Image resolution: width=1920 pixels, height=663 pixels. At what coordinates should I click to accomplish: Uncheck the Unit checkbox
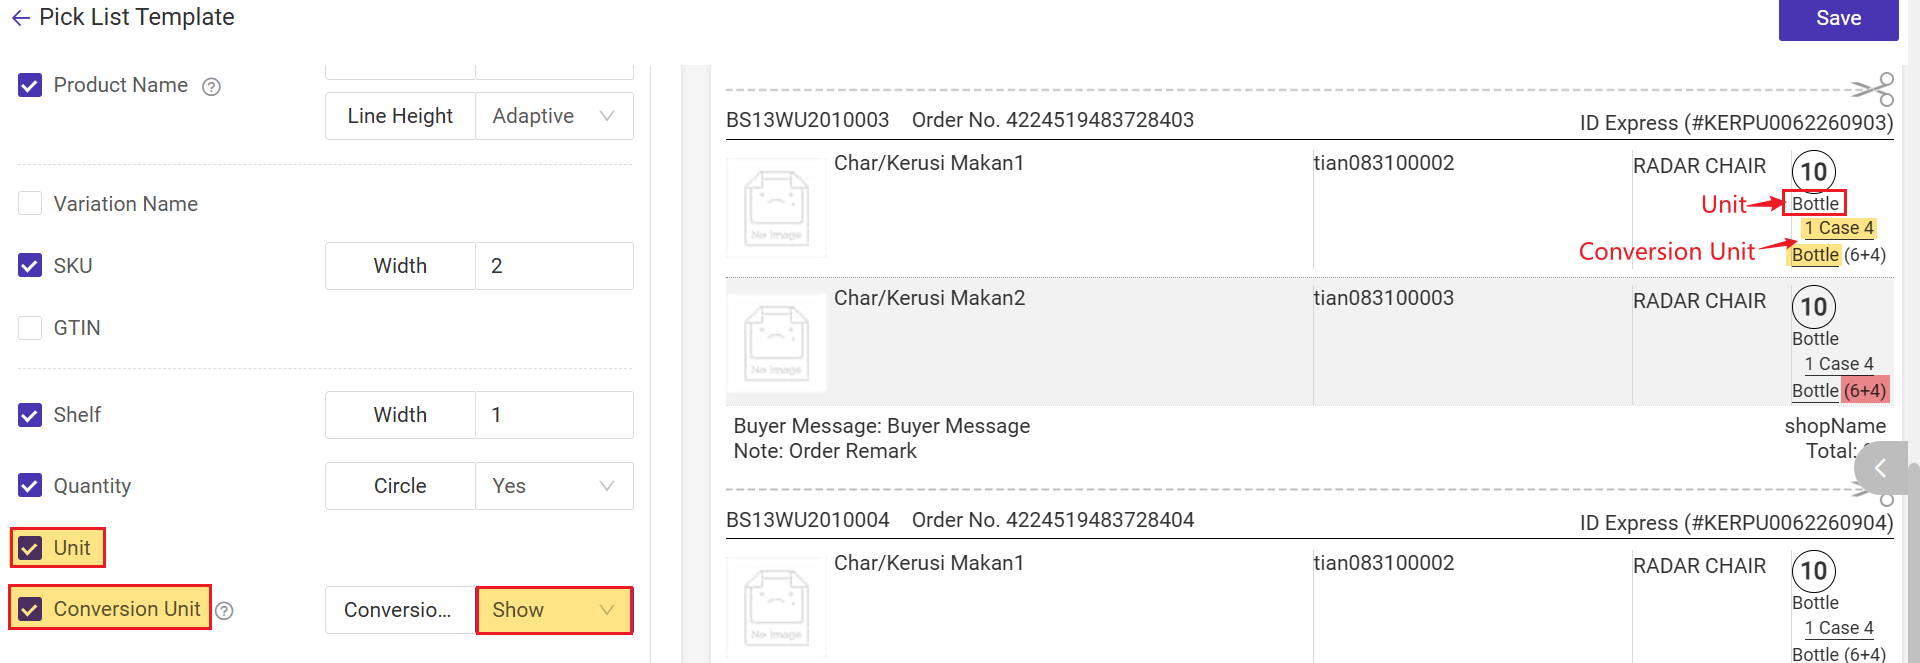point(30,548)
